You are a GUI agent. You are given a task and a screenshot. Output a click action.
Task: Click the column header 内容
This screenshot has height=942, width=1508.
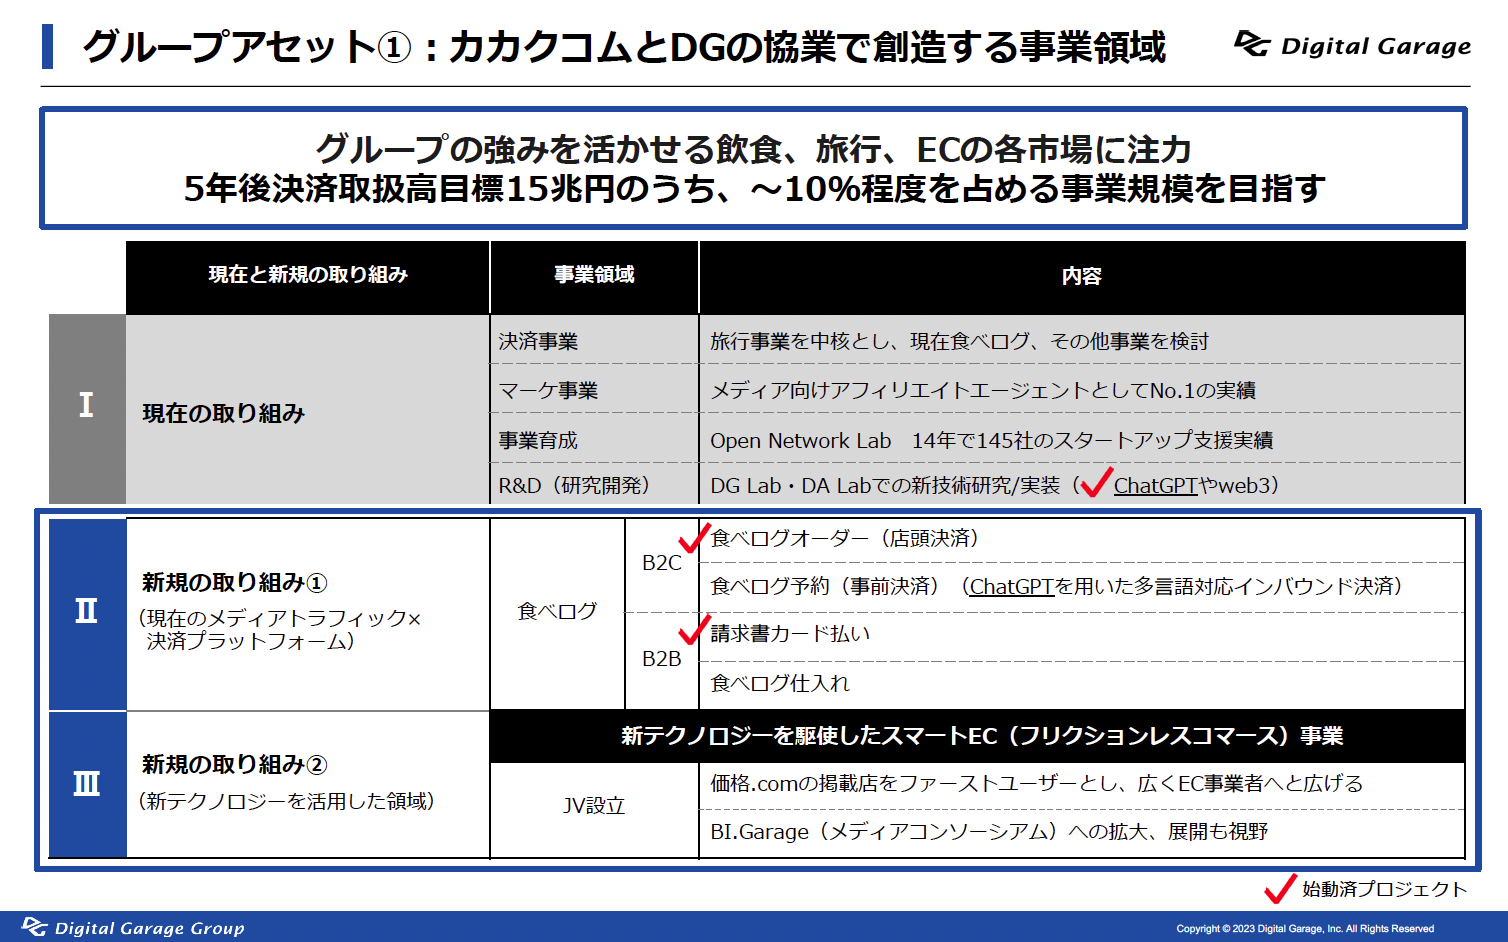pos(1082,276)
